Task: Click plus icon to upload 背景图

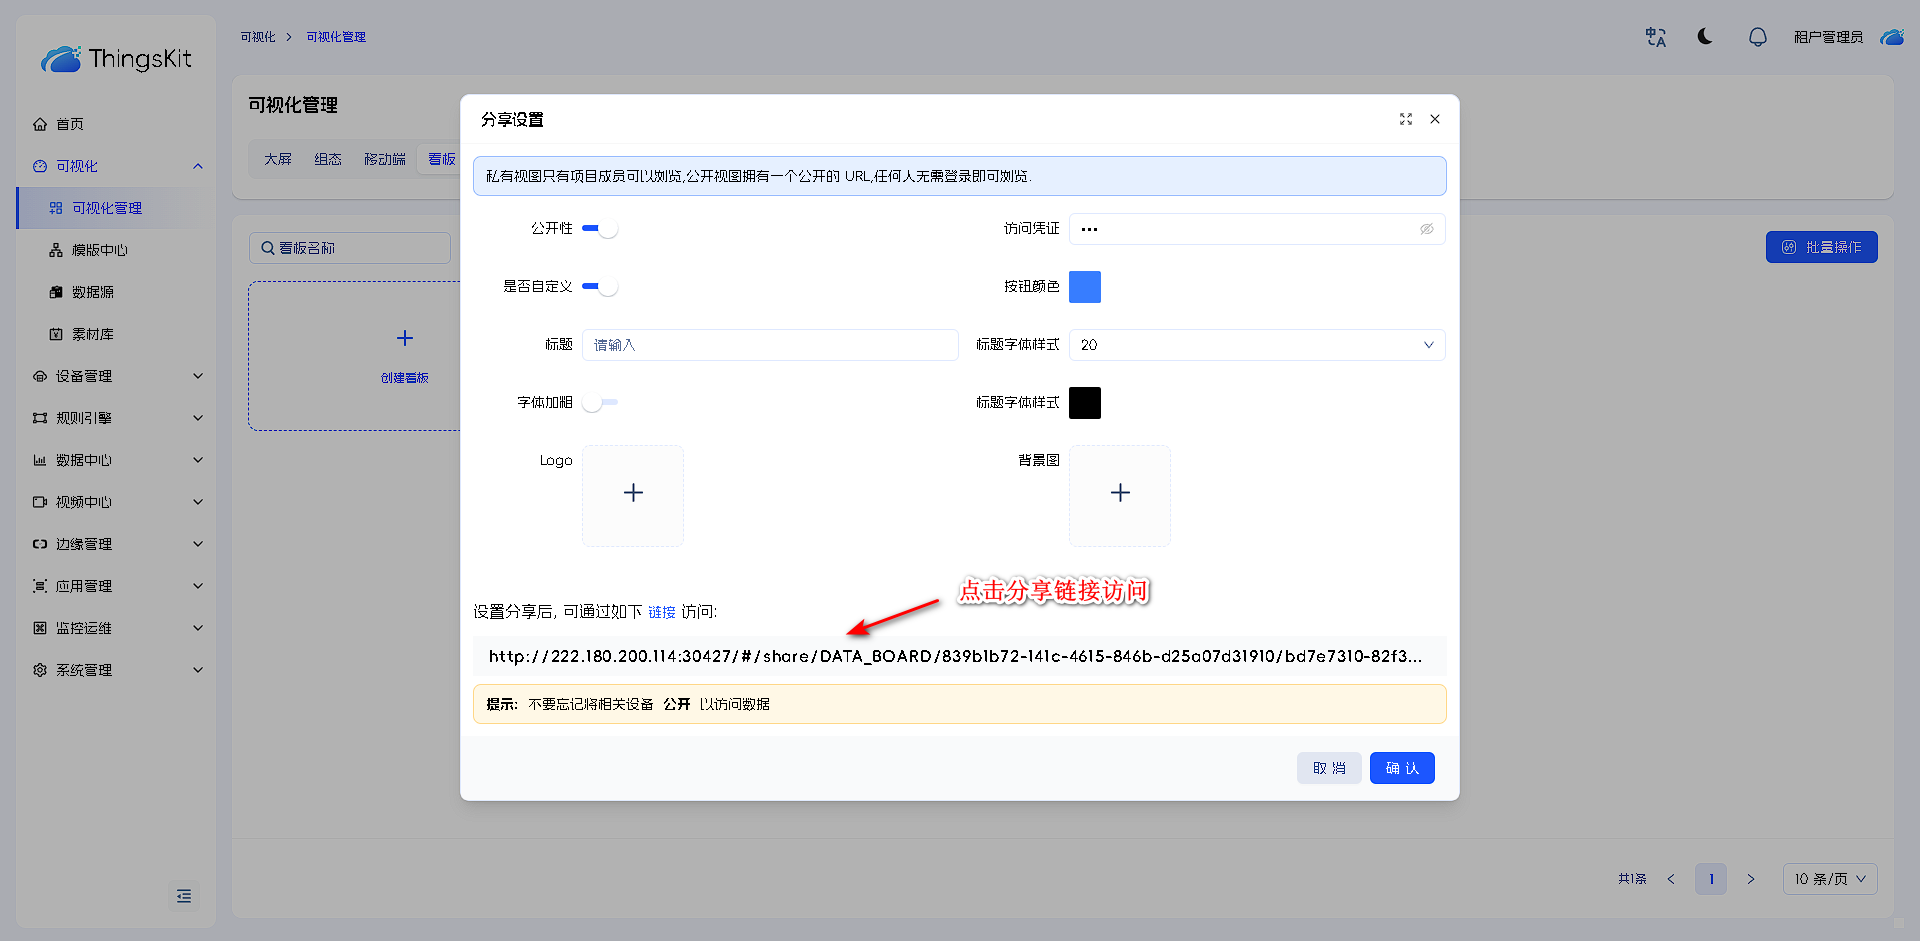Action: [1120, 493]
